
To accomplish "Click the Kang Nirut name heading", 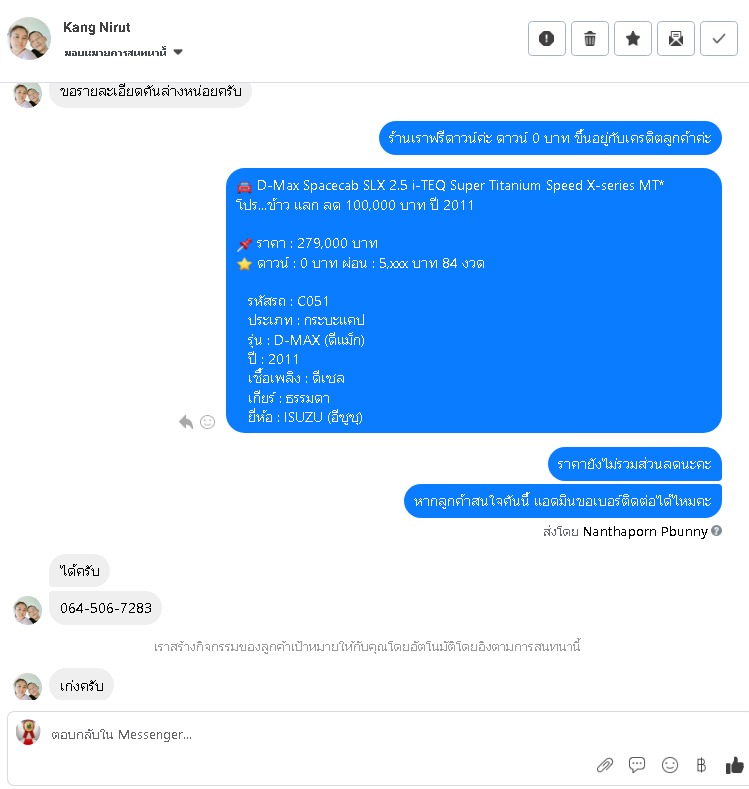I will [x=97, y=27].
